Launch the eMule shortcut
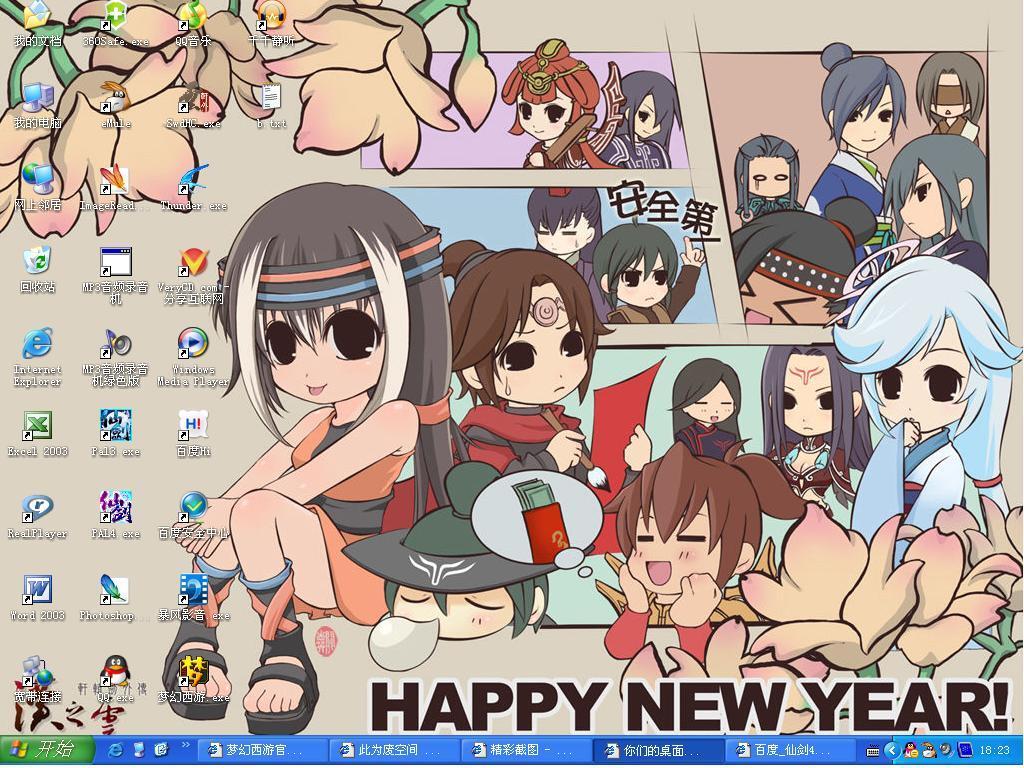This screenshot has height=768, width=1024. coord(115,100)
